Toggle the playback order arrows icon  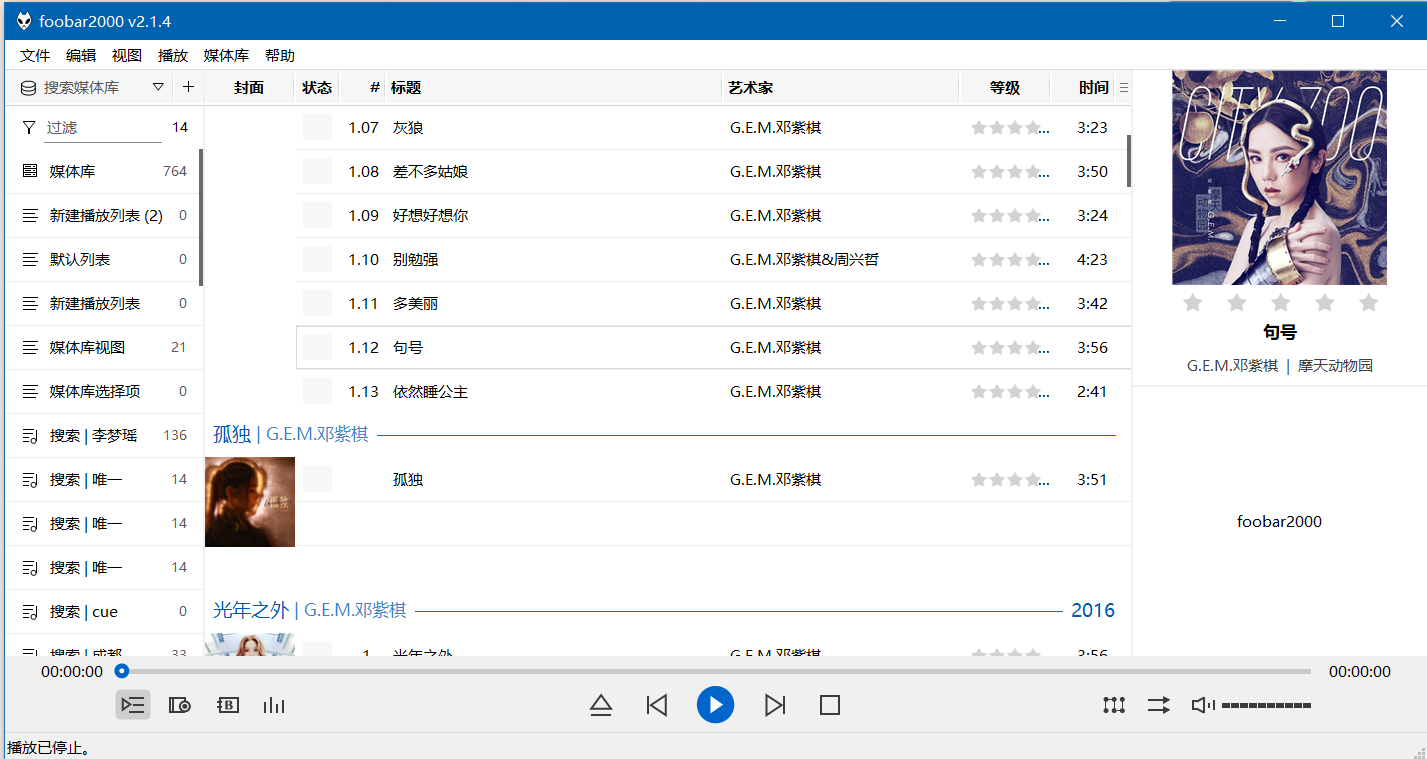(x=1159, y=705)
